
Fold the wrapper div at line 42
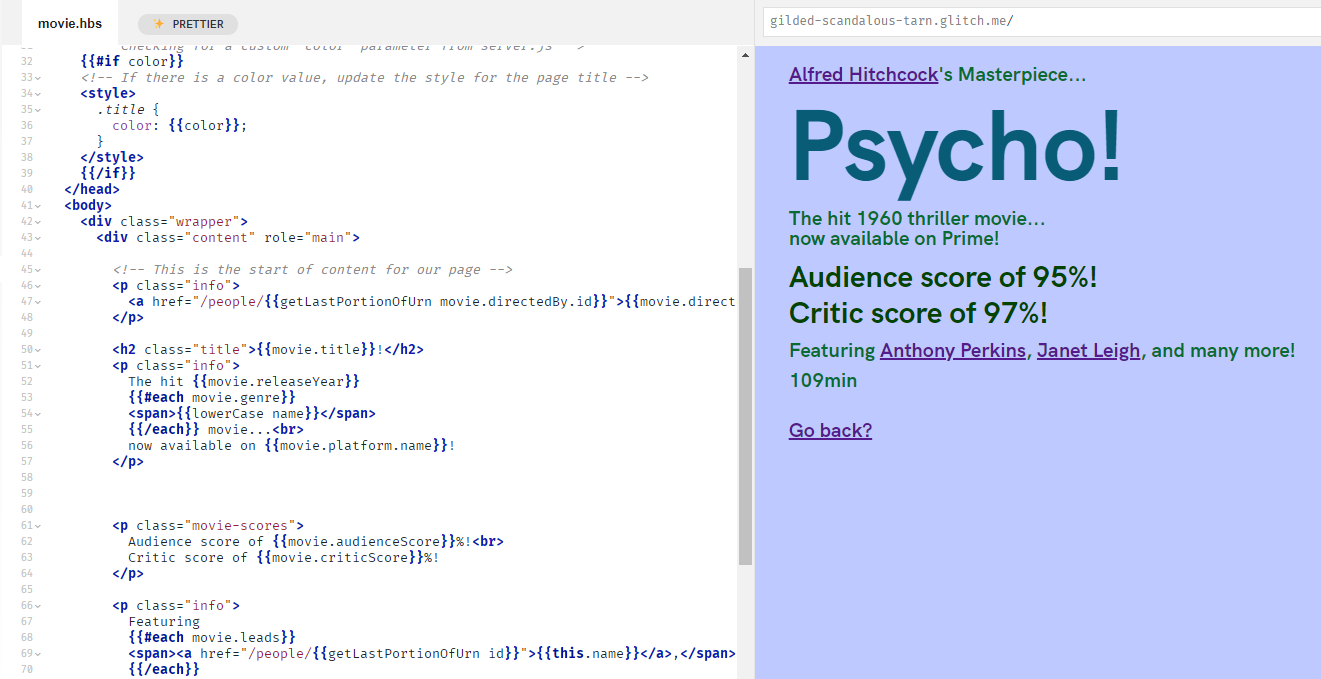[38, 222]
